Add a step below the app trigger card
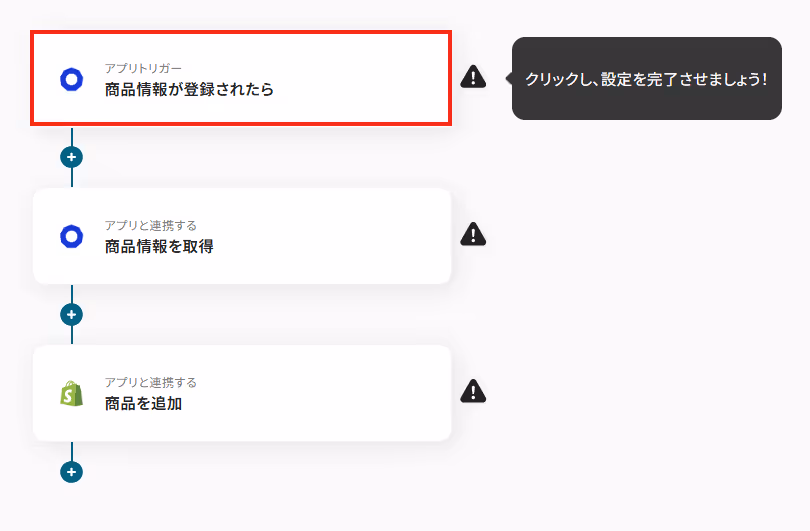Screen dimensions: 810x531 click(71, 157)
